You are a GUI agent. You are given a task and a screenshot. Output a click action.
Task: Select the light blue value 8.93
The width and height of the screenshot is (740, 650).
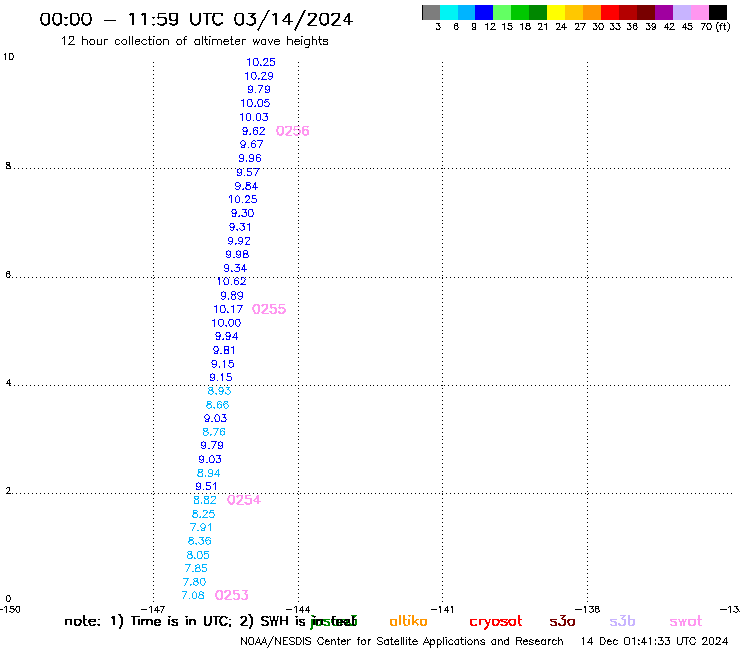(219, 391)
